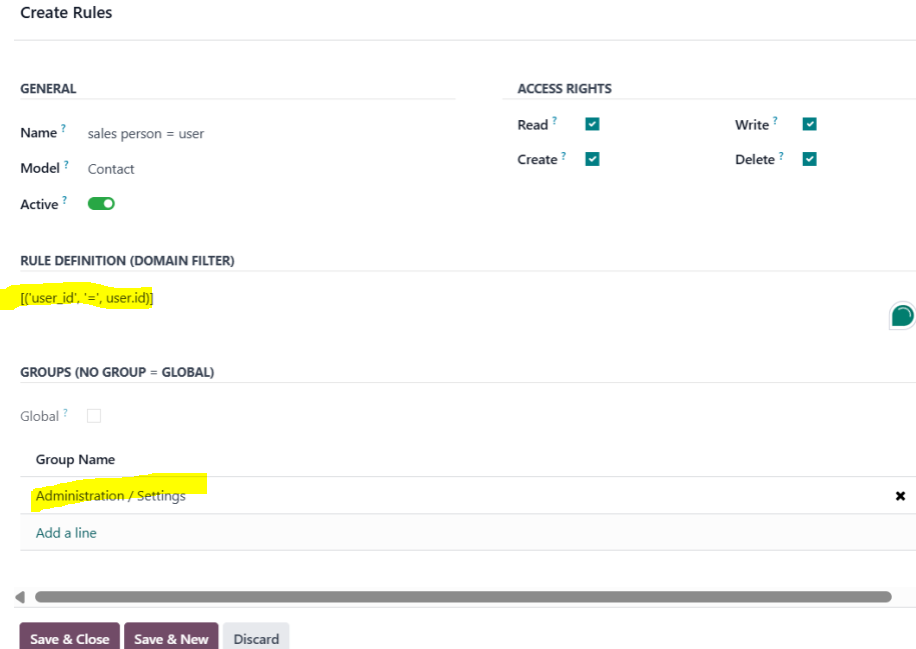Remove Administration / Settings group row

coord(900,496)
